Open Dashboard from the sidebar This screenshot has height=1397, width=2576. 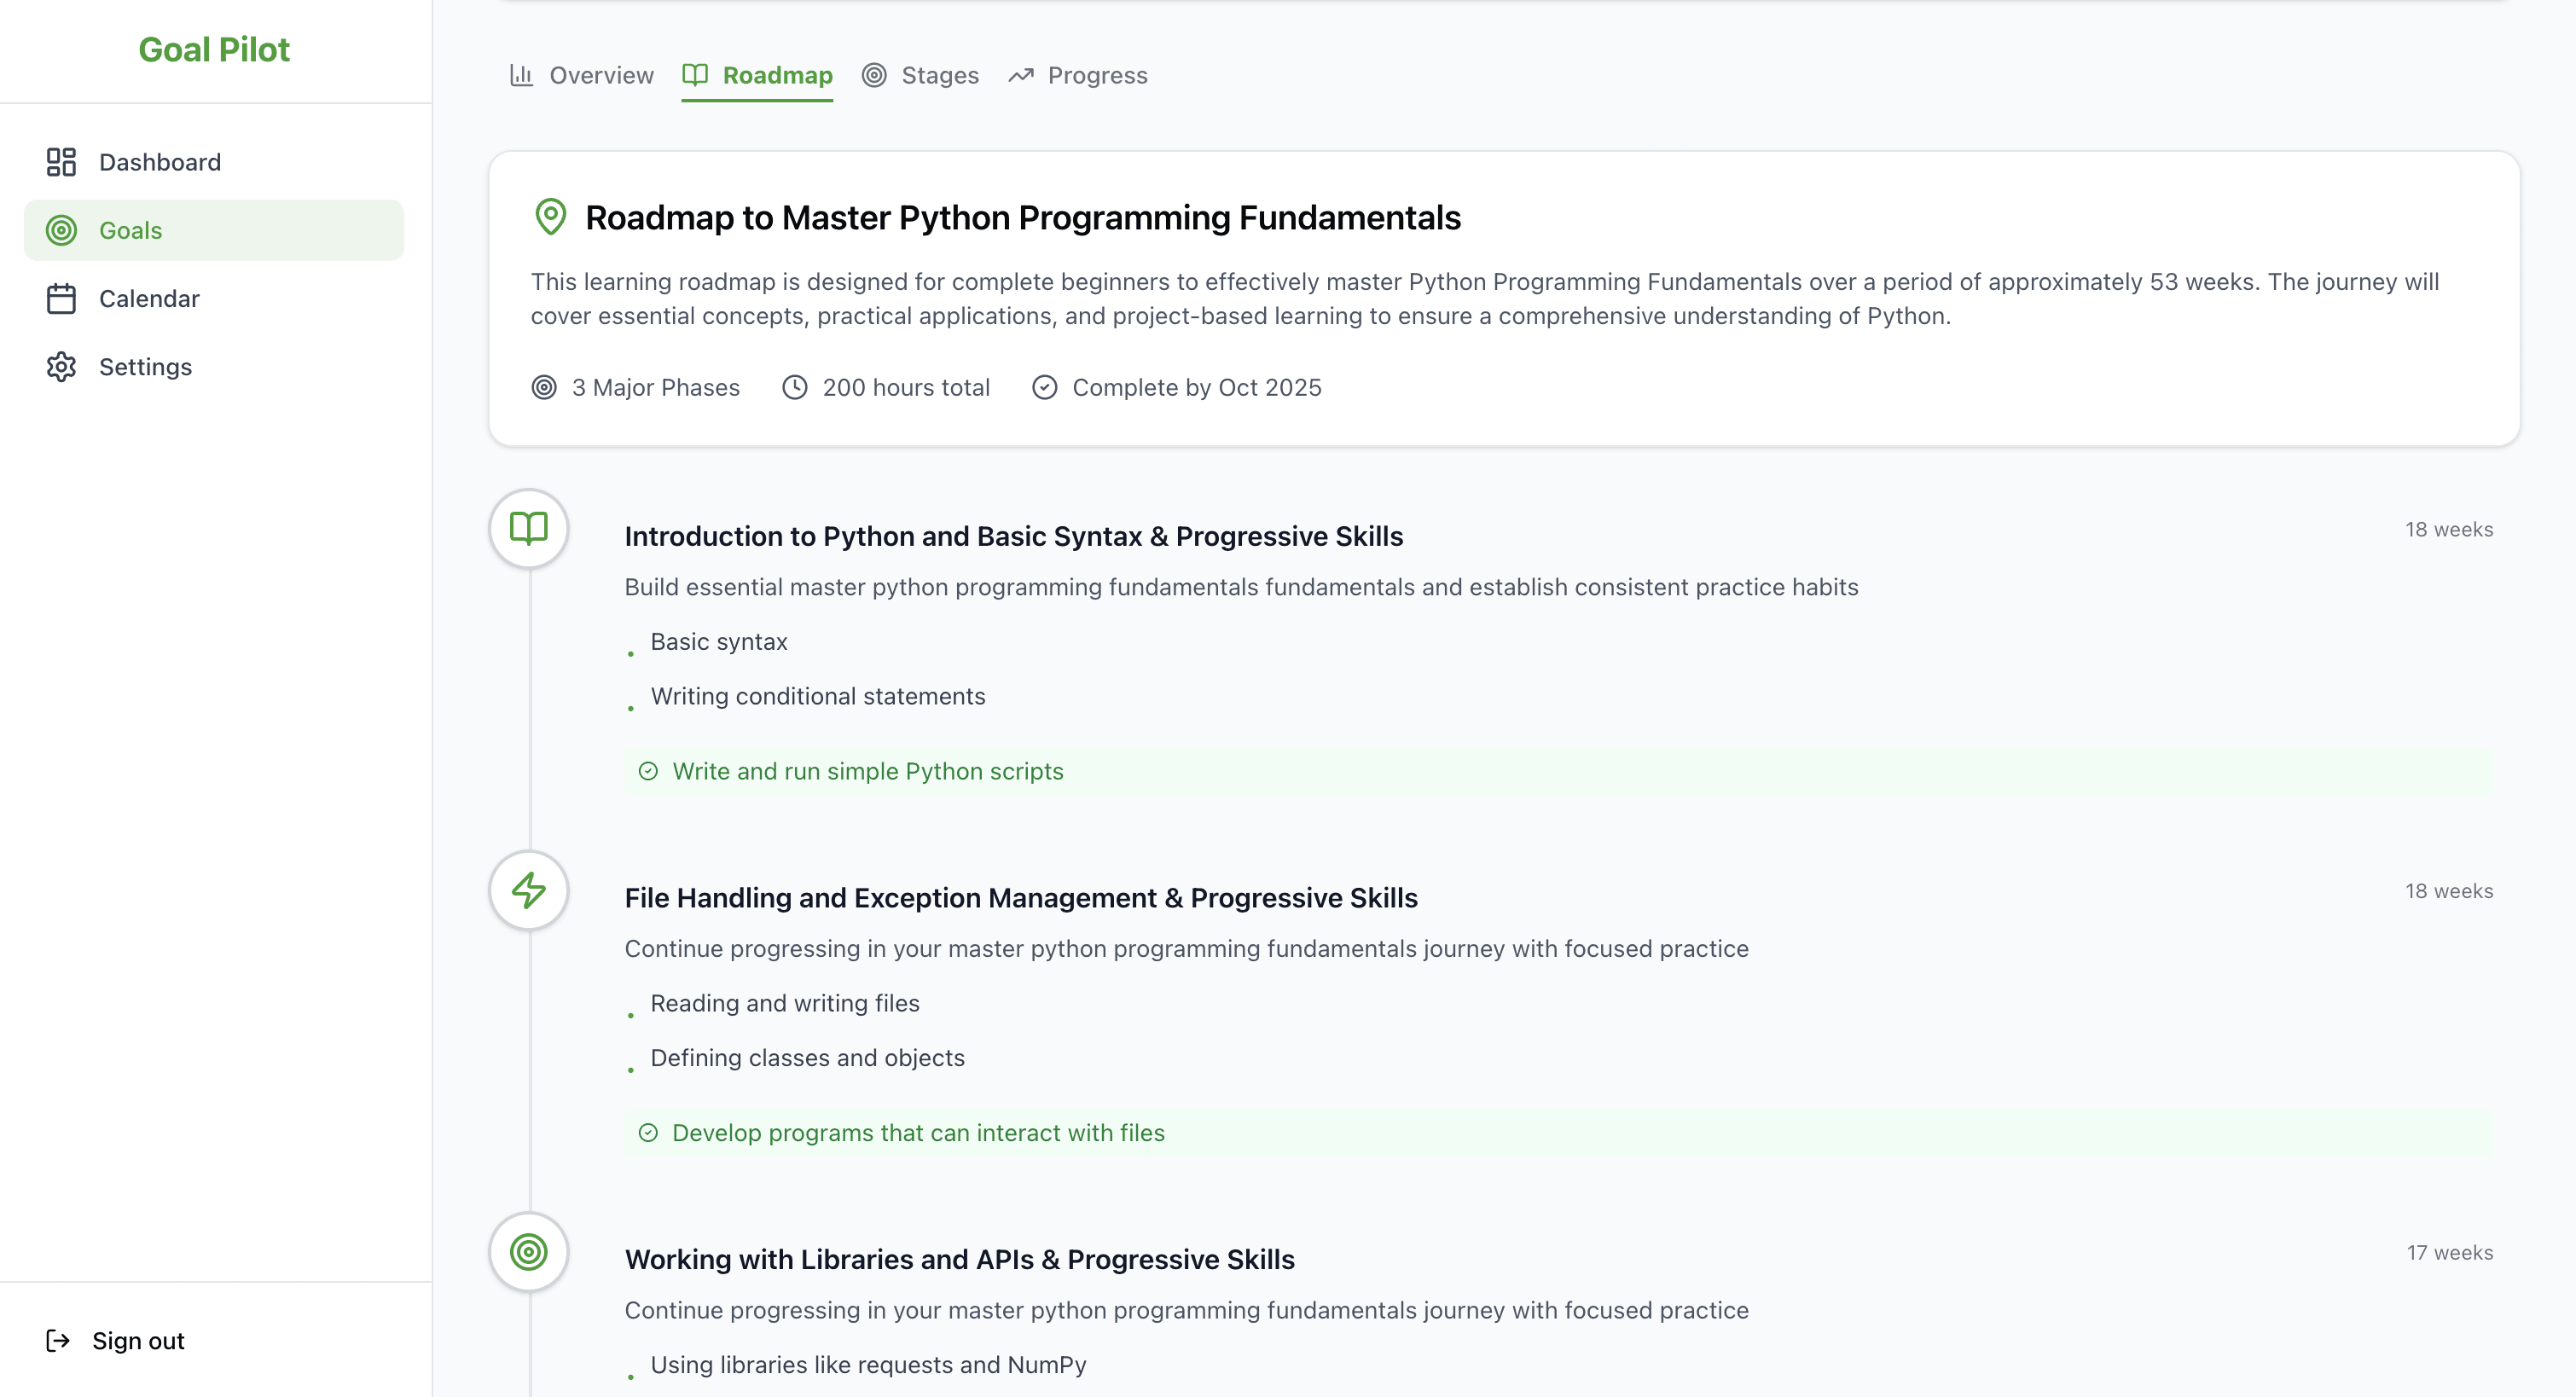(x=214, y=162)
